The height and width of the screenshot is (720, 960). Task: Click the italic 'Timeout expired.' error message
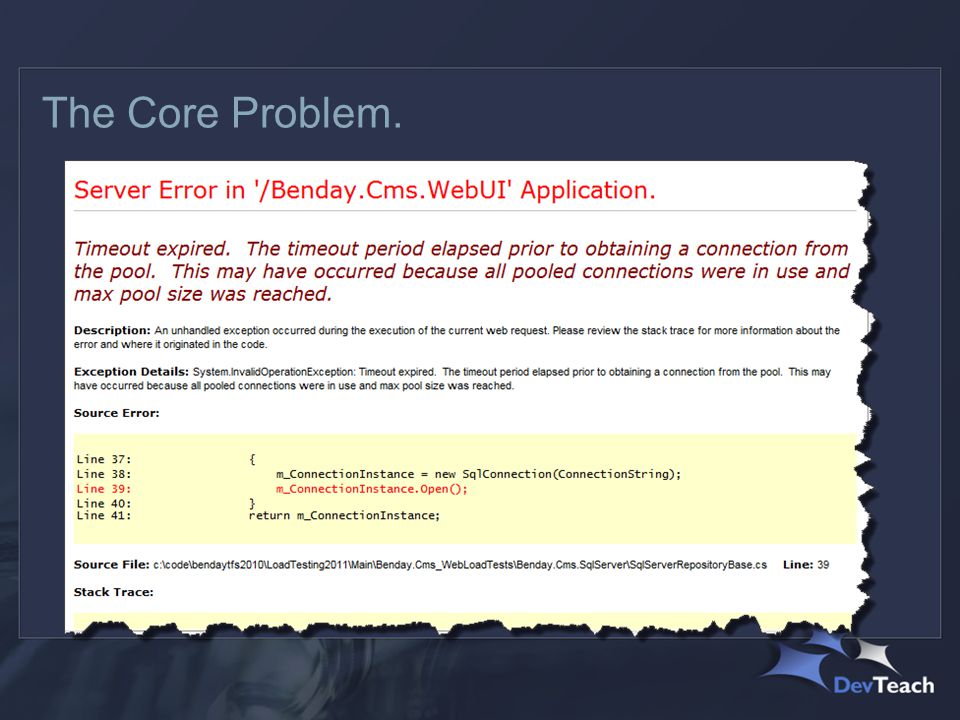[x=462, y=271]
